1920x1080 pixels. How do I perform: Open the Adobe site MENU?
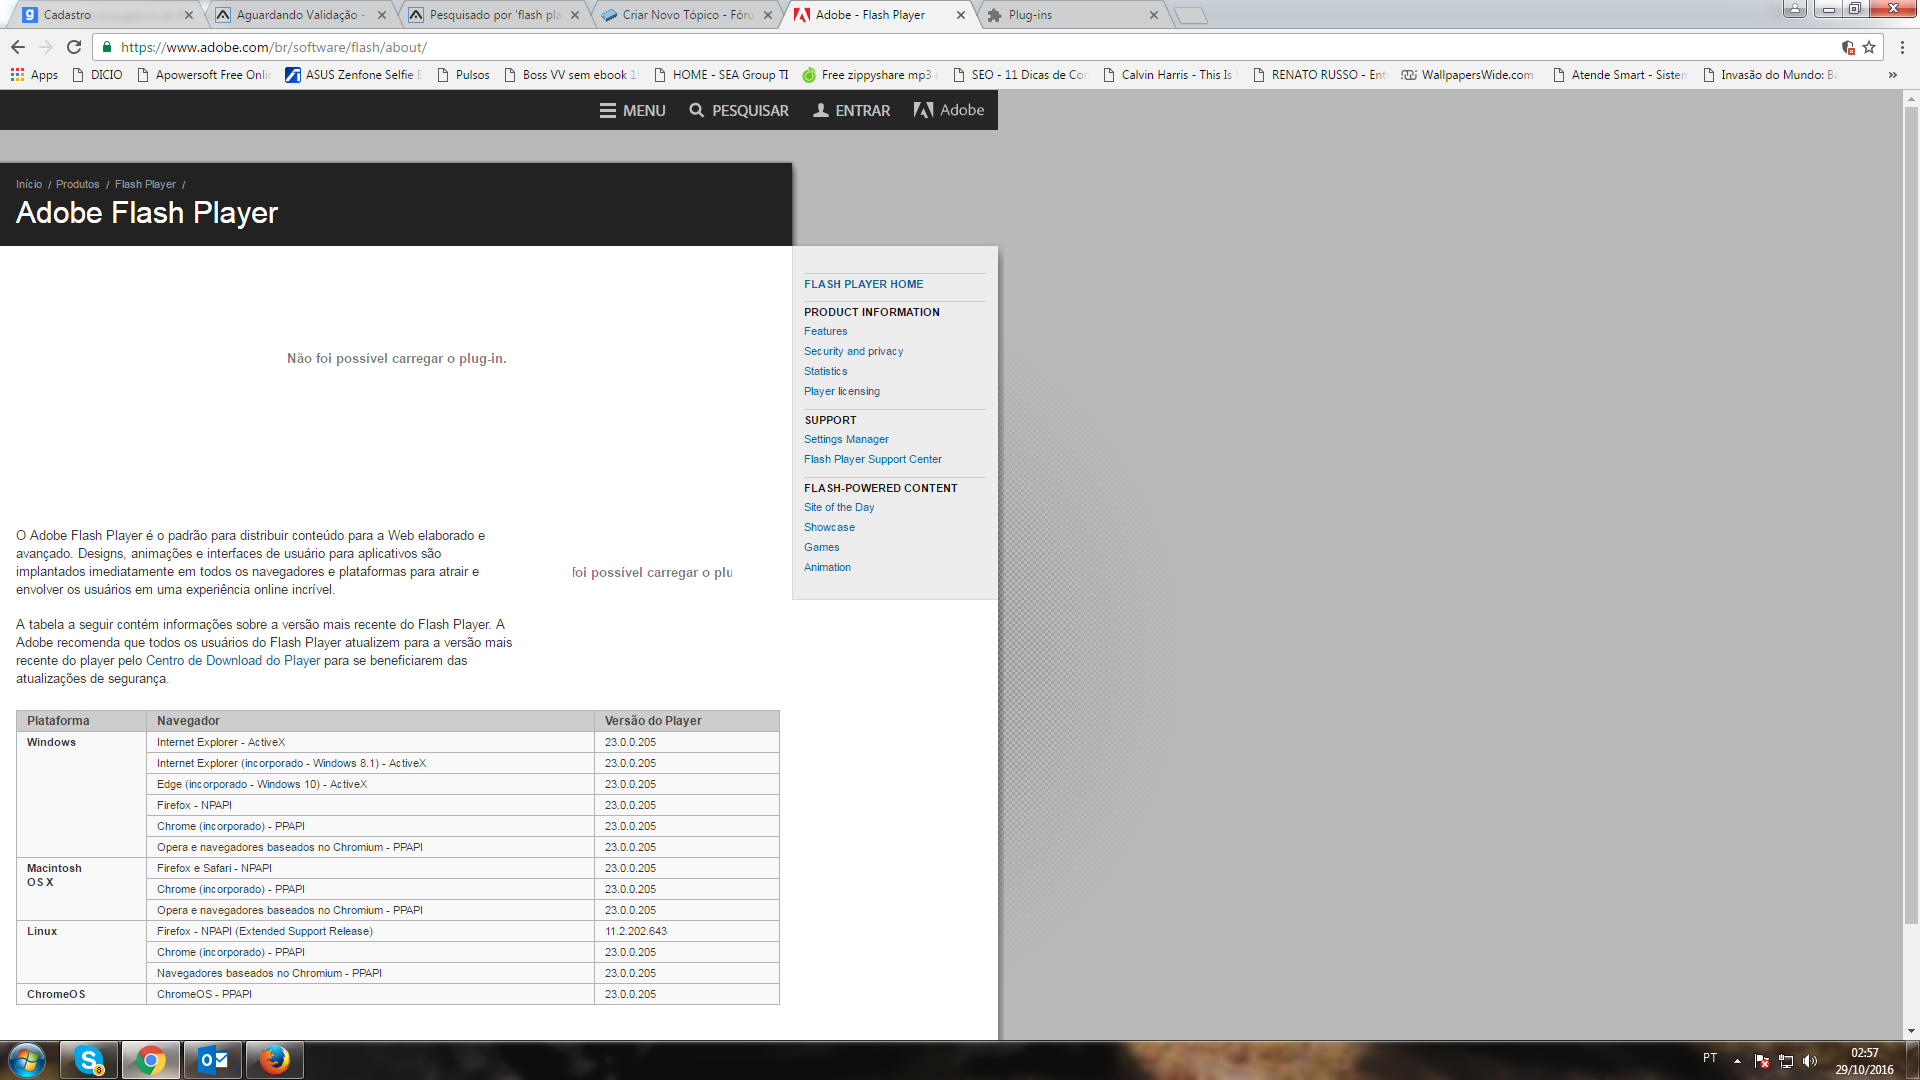point(632,110)
